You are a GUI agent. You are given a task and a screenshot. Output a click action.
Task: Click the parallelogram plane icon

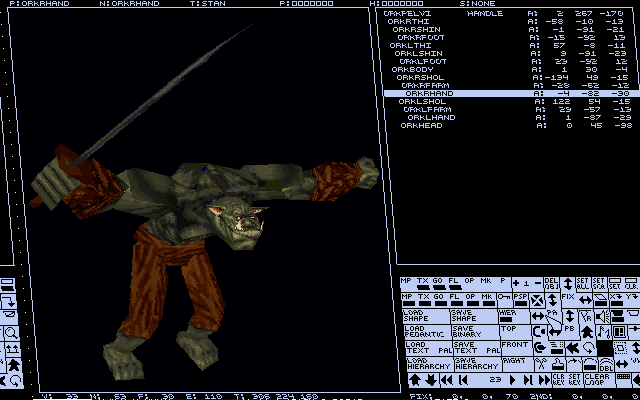[x=600, y=300]
